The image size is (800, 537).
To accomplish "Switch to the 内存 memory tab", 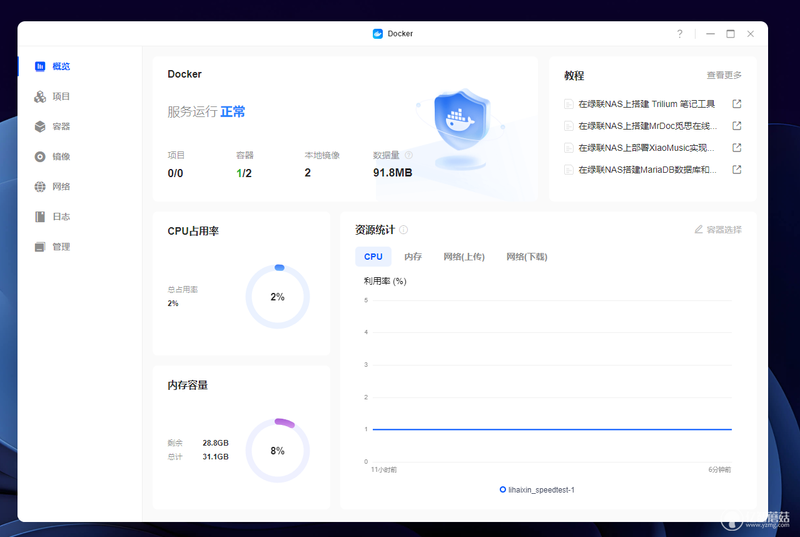I will pyautogui.click(x=413, y=257).
